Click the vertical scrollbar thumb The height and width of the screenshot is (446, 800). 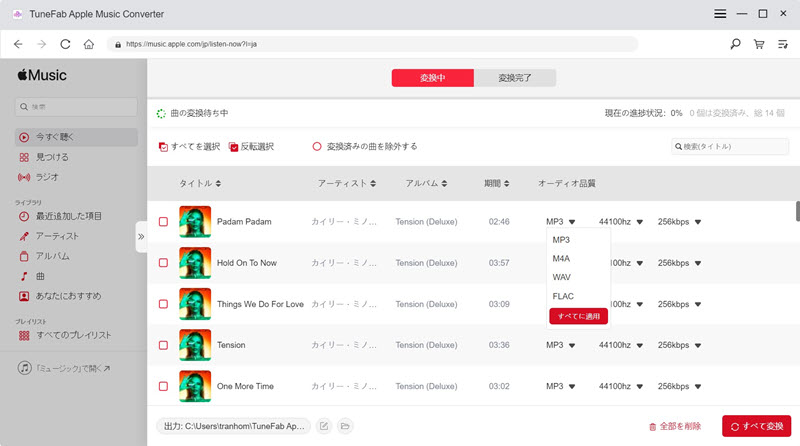pyautogui.click(x=797, y=211)
